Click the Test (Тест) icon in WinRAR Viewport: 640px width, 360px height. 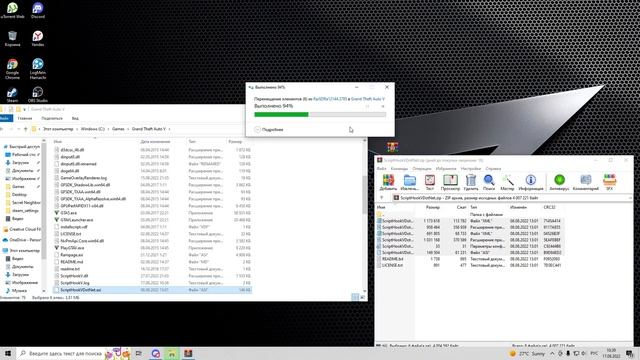click(430, 182)
